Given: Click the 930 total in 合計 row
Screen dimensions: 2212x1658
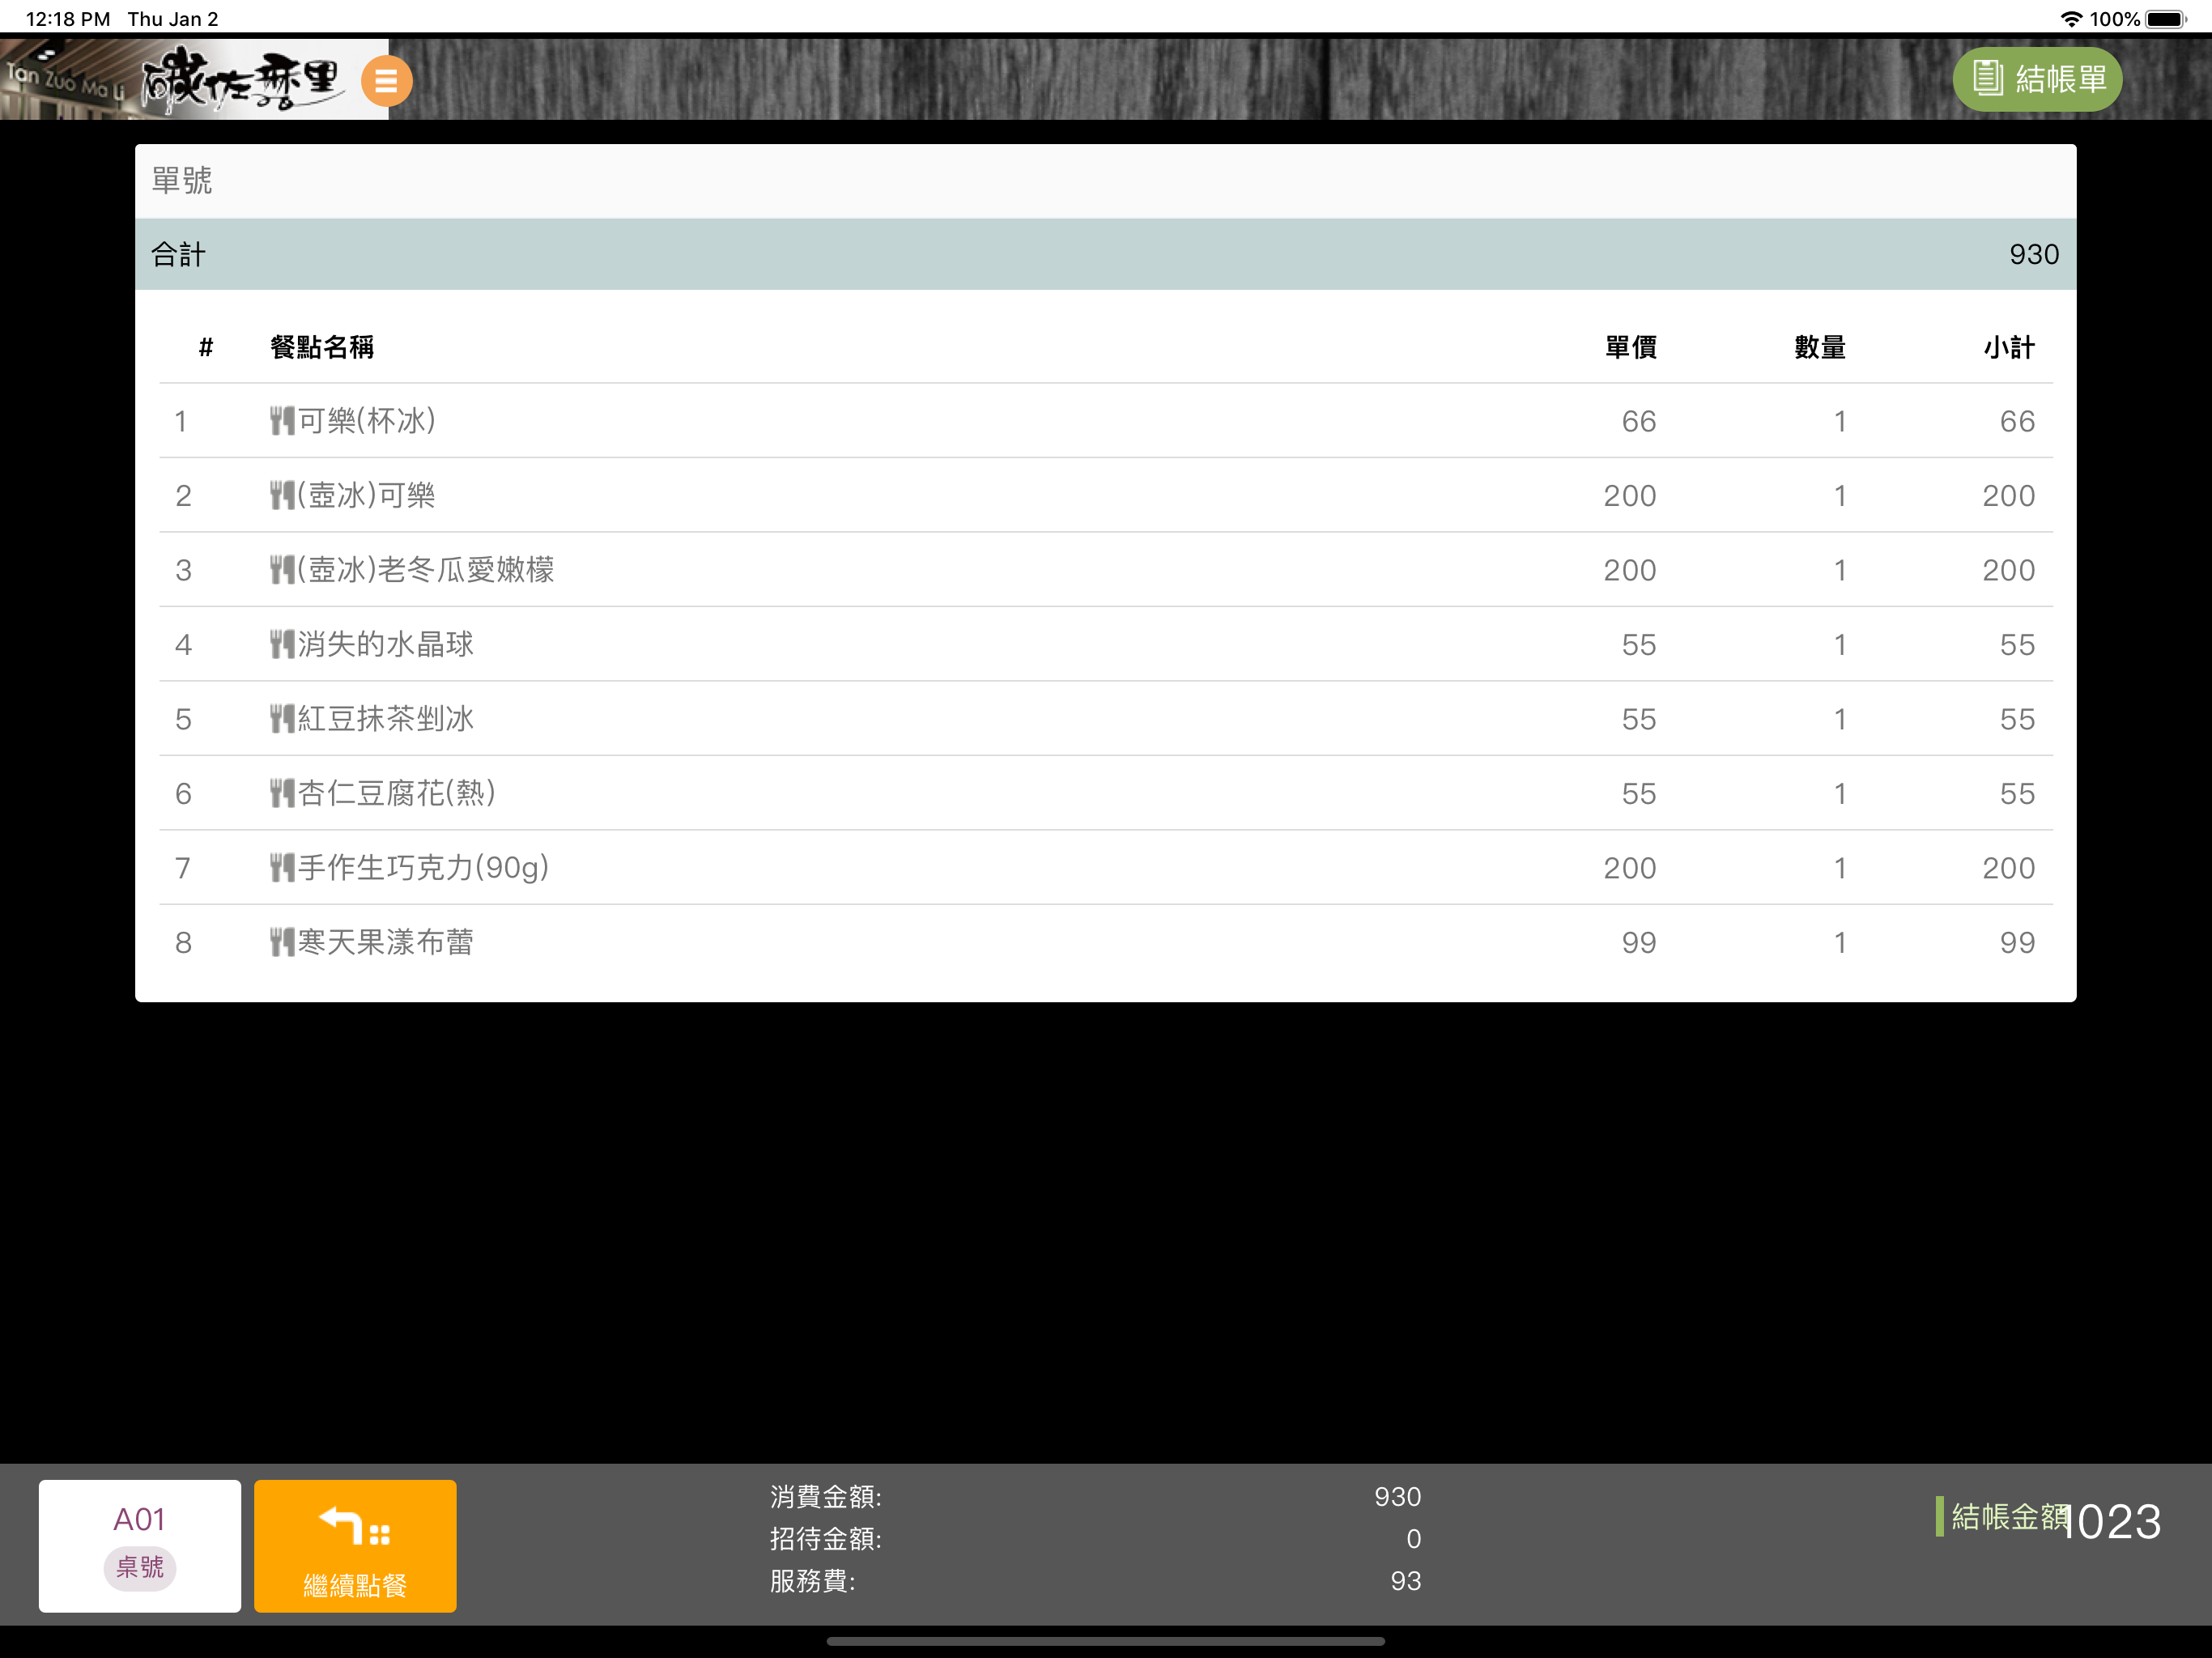Looking at the screenshot, I should [x=2034, y=254].
